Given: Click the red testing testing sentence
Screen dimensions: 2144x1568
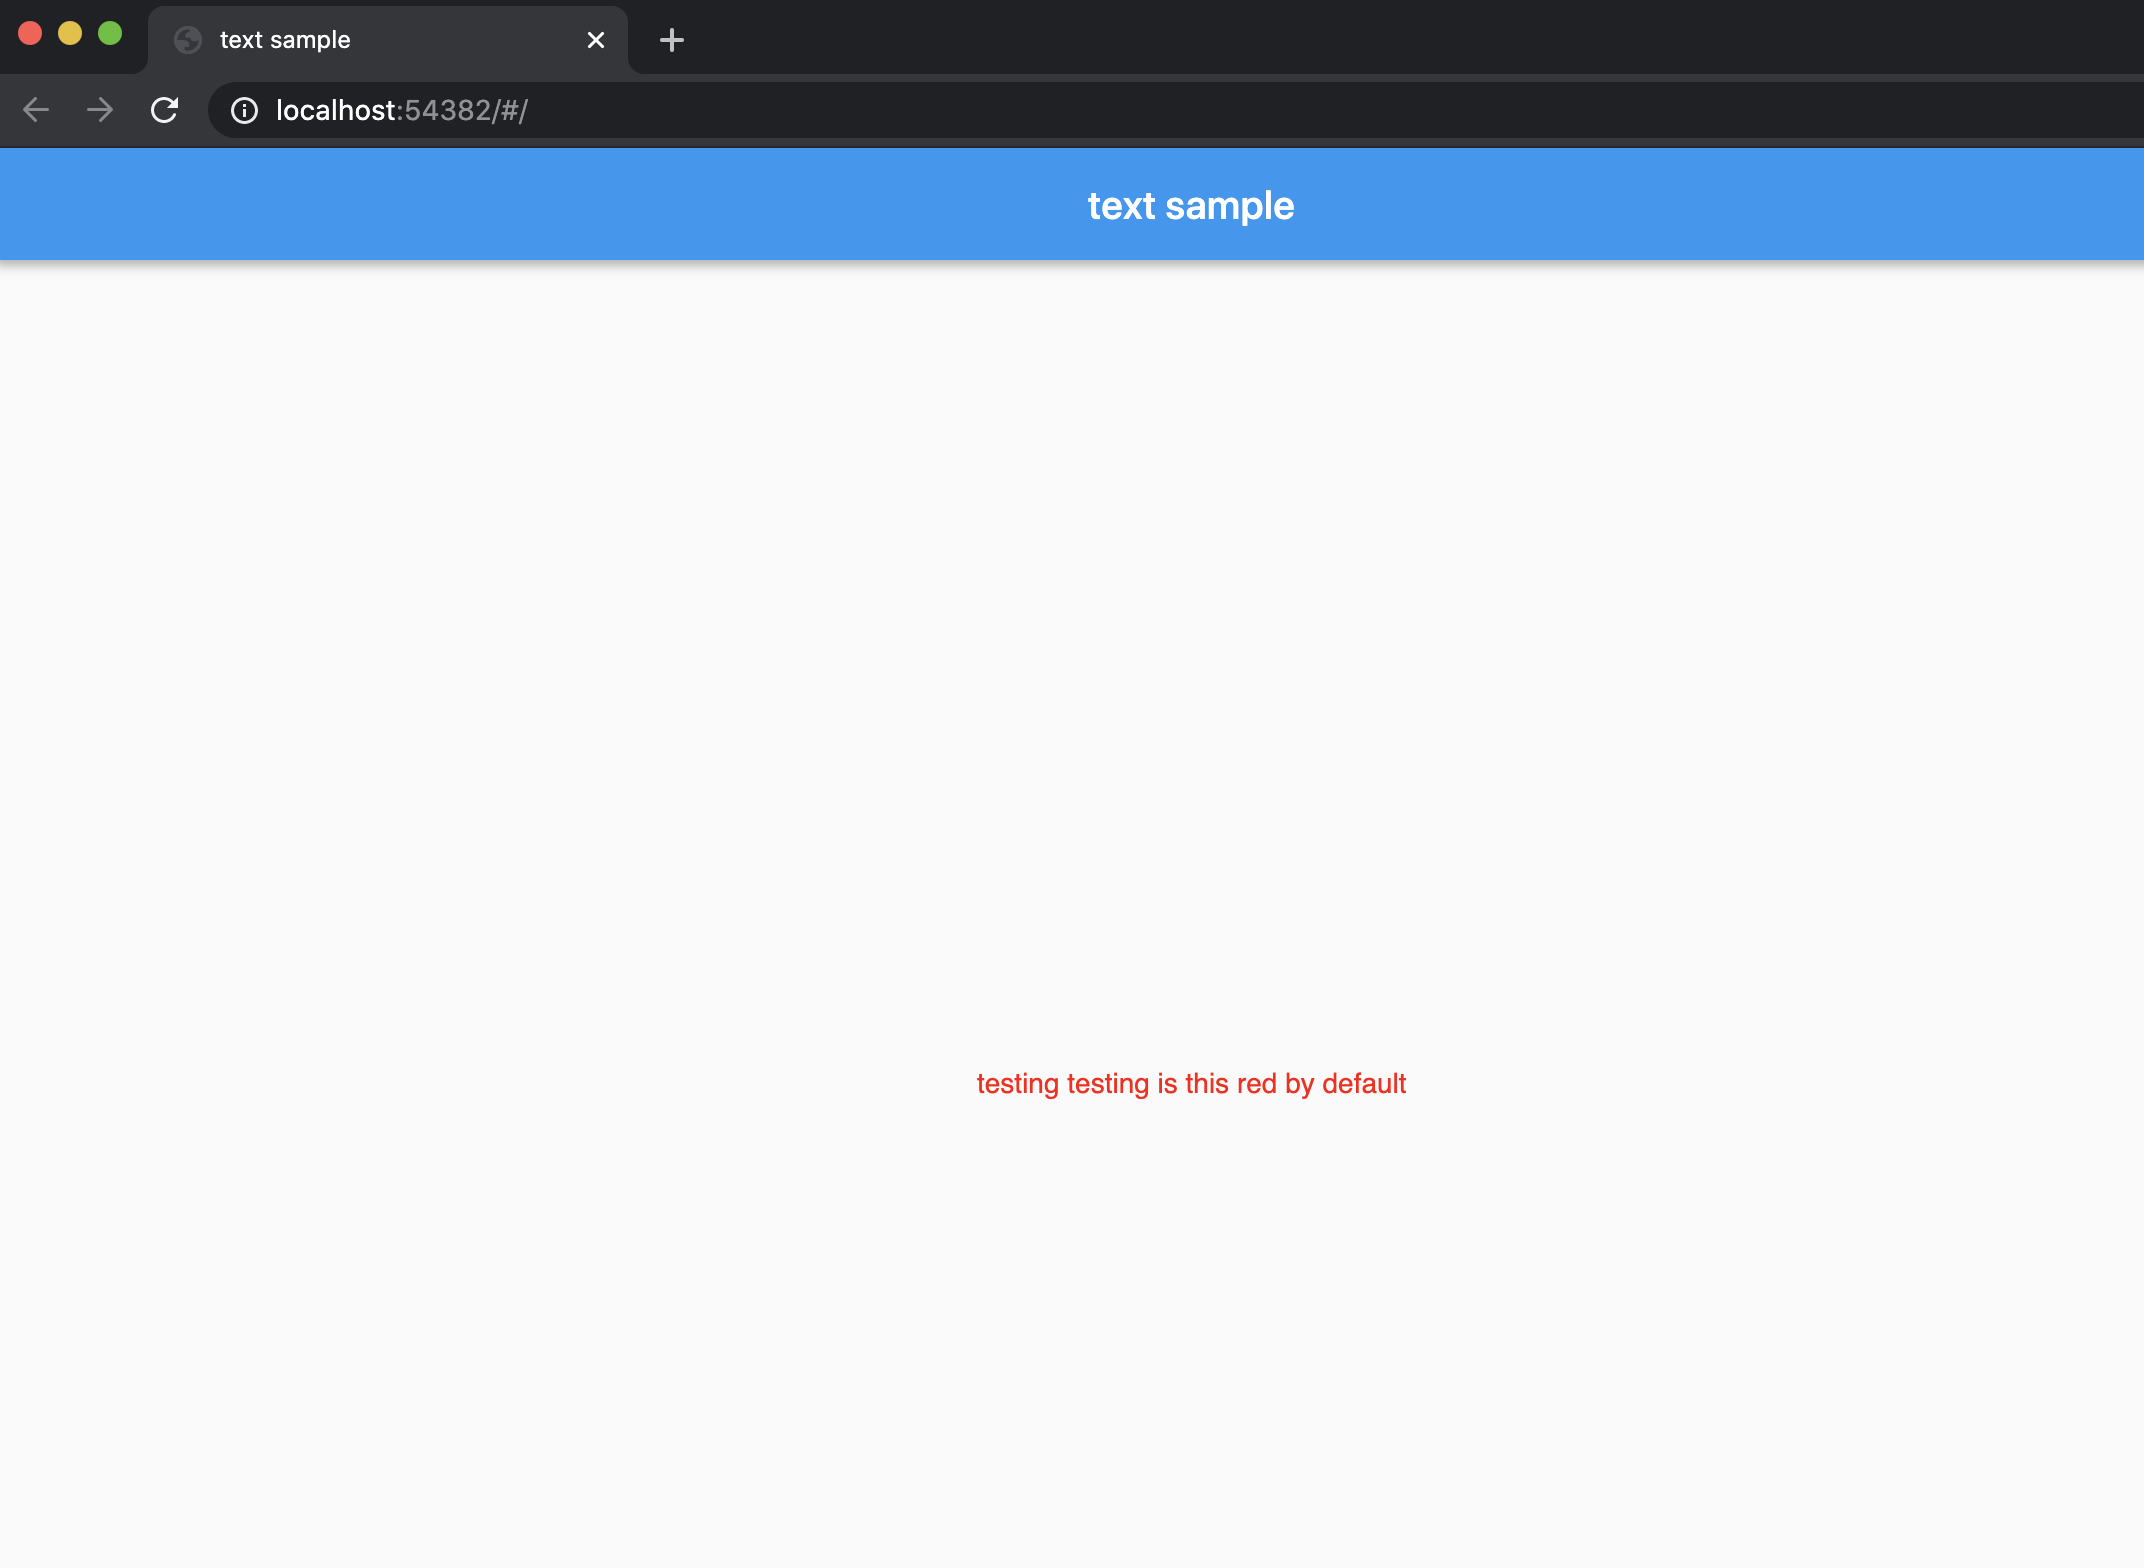Looking at the screenshot, I should (x=1190, y=1083).
